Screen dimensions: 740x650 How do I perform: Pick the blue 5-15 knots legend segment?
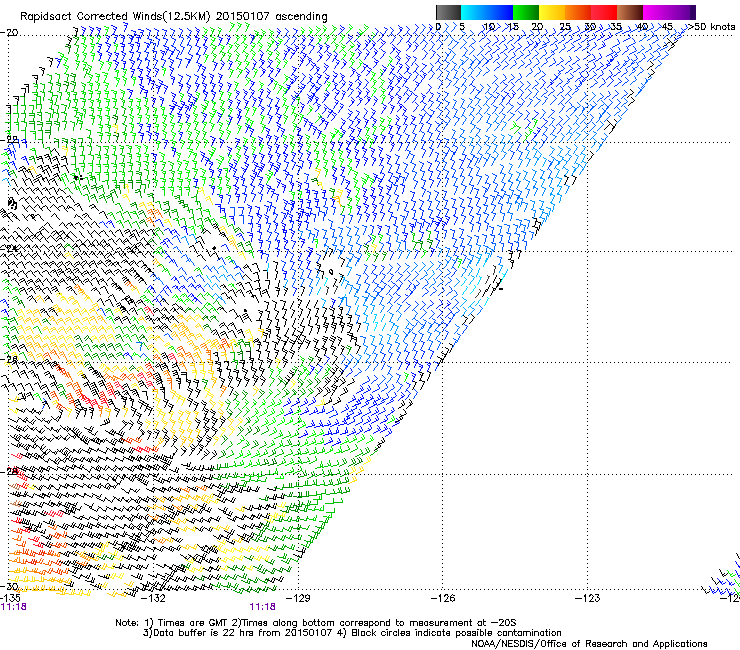click(487, 12)
